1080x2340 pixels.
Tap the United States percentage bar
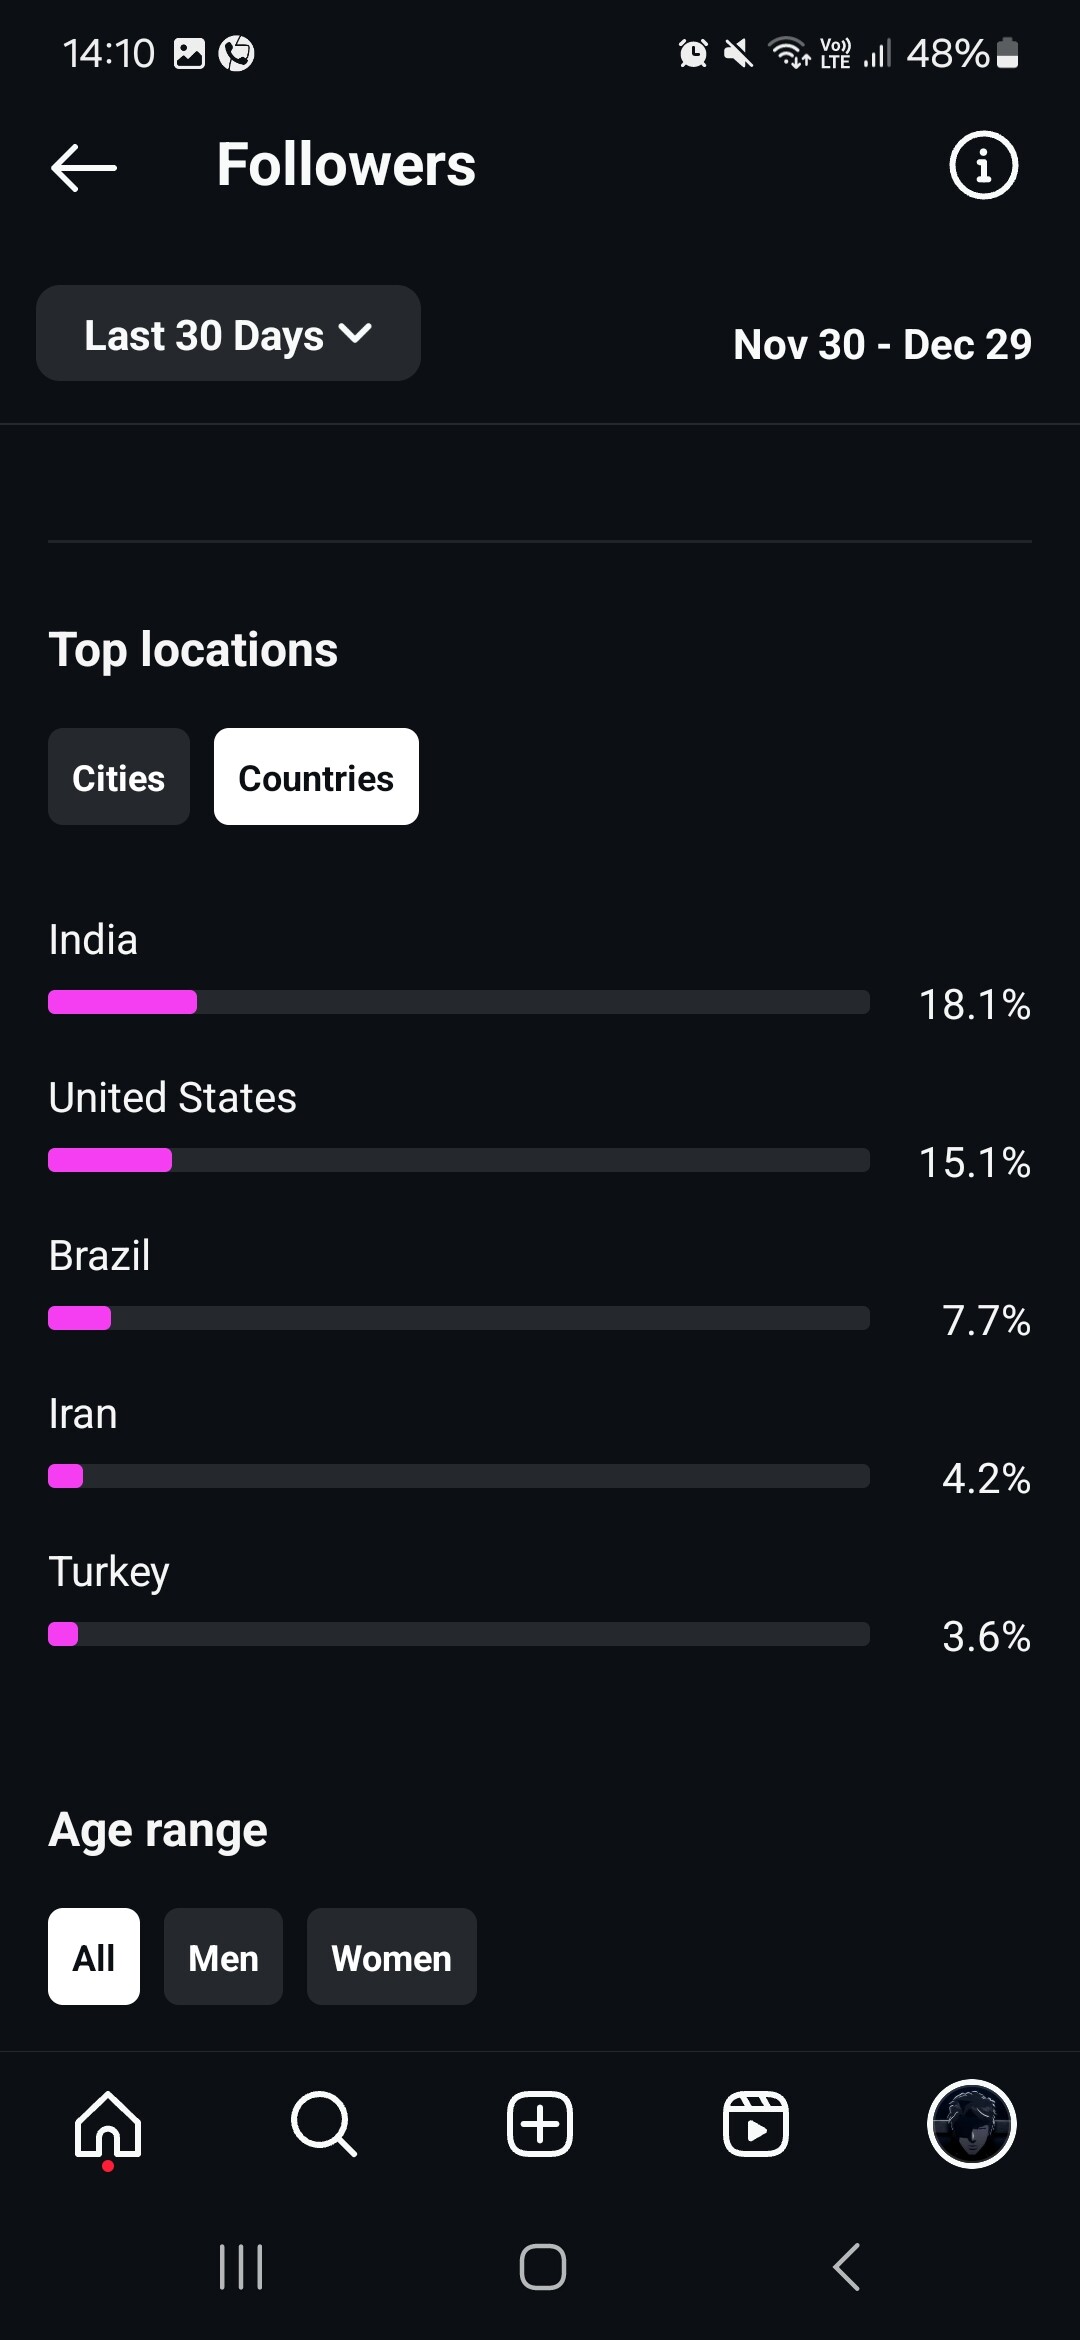(x=458, y=1160)
